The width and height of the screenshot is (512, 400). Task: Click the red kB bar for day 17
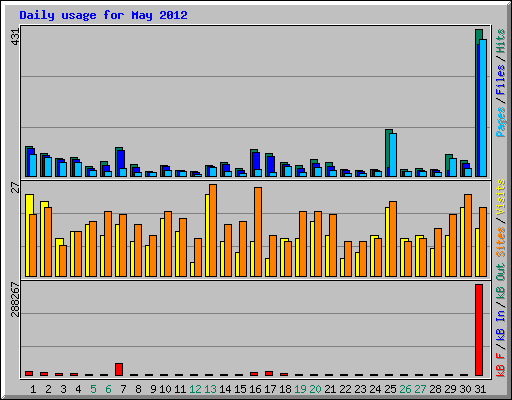pos(269,373)
